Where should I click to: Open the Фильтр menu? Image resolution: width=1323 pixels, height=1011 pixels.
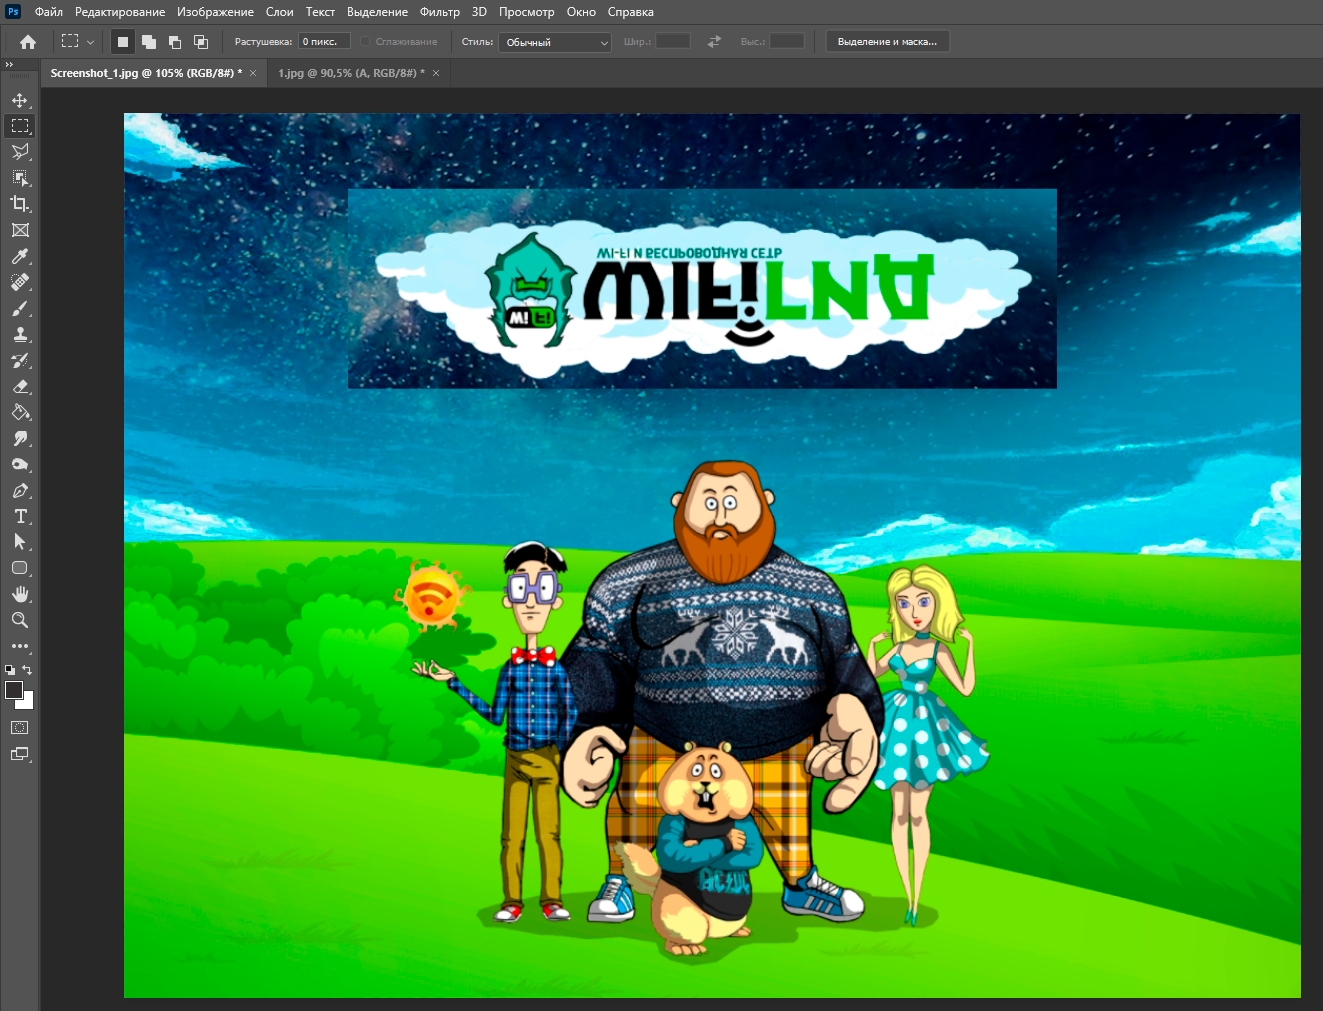[440, 12]
